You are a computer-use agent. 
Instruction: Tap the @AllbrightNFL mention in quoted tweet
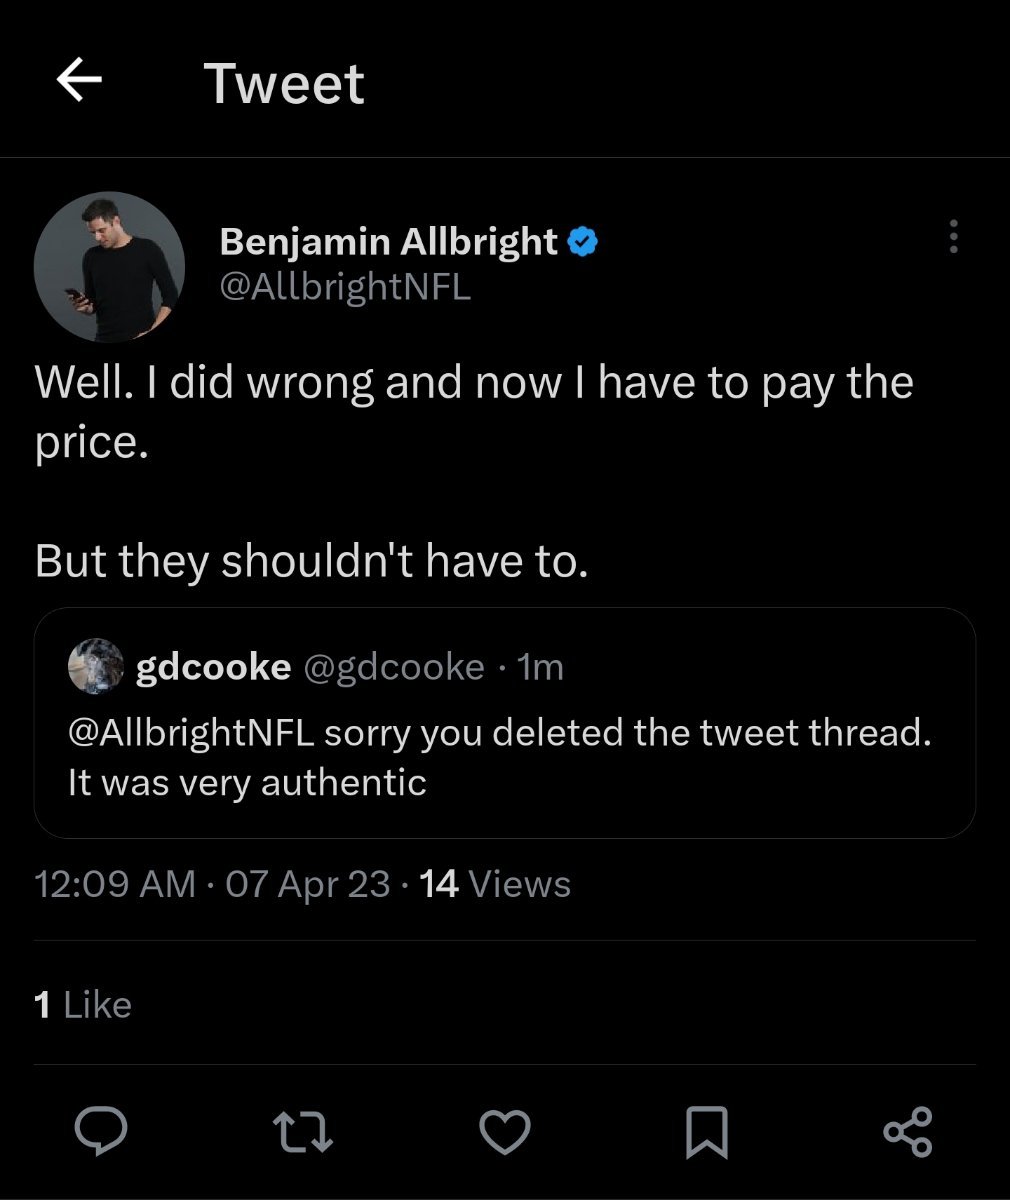point(191,733)
